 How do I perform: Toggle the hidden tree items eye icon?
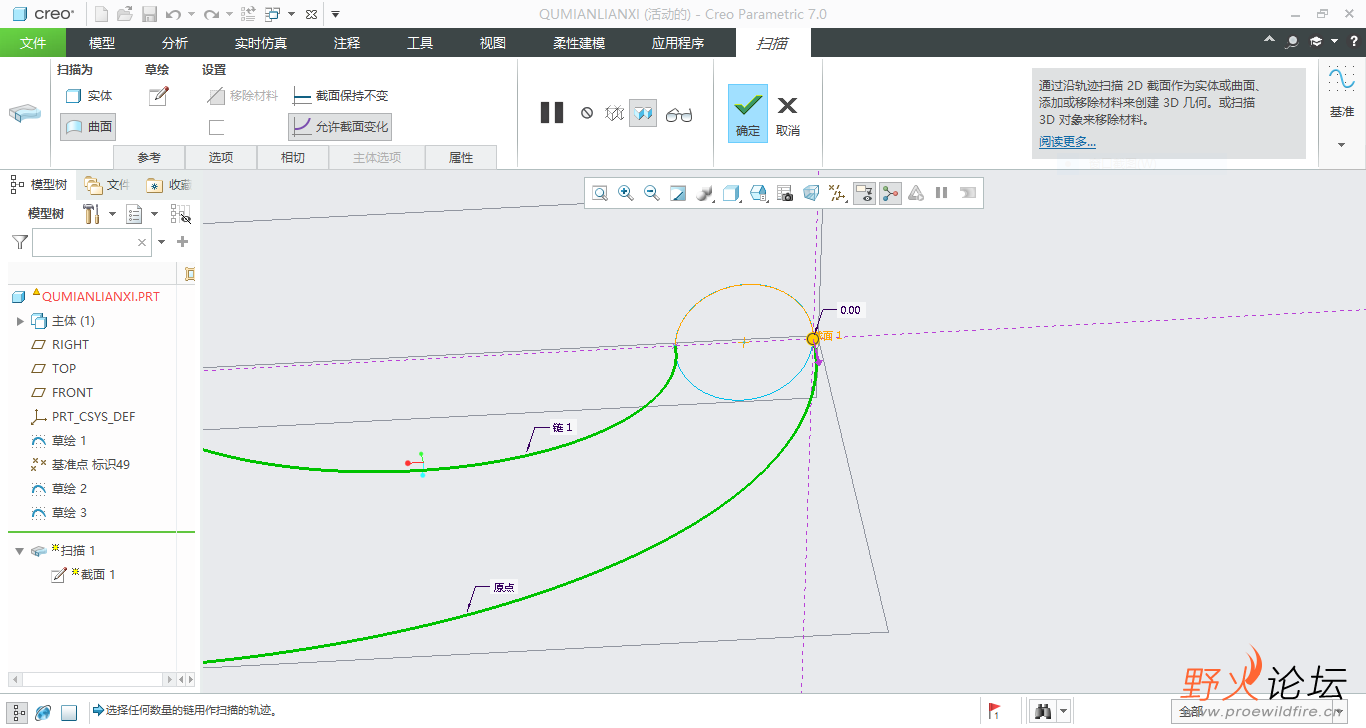pyautogui.click(x=181, y=214)
